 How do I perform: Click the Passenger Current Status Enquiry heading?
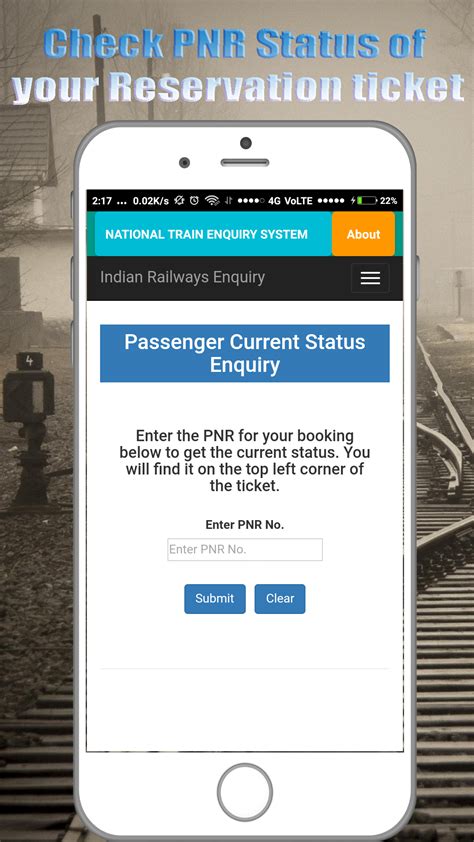pos(245,353)
